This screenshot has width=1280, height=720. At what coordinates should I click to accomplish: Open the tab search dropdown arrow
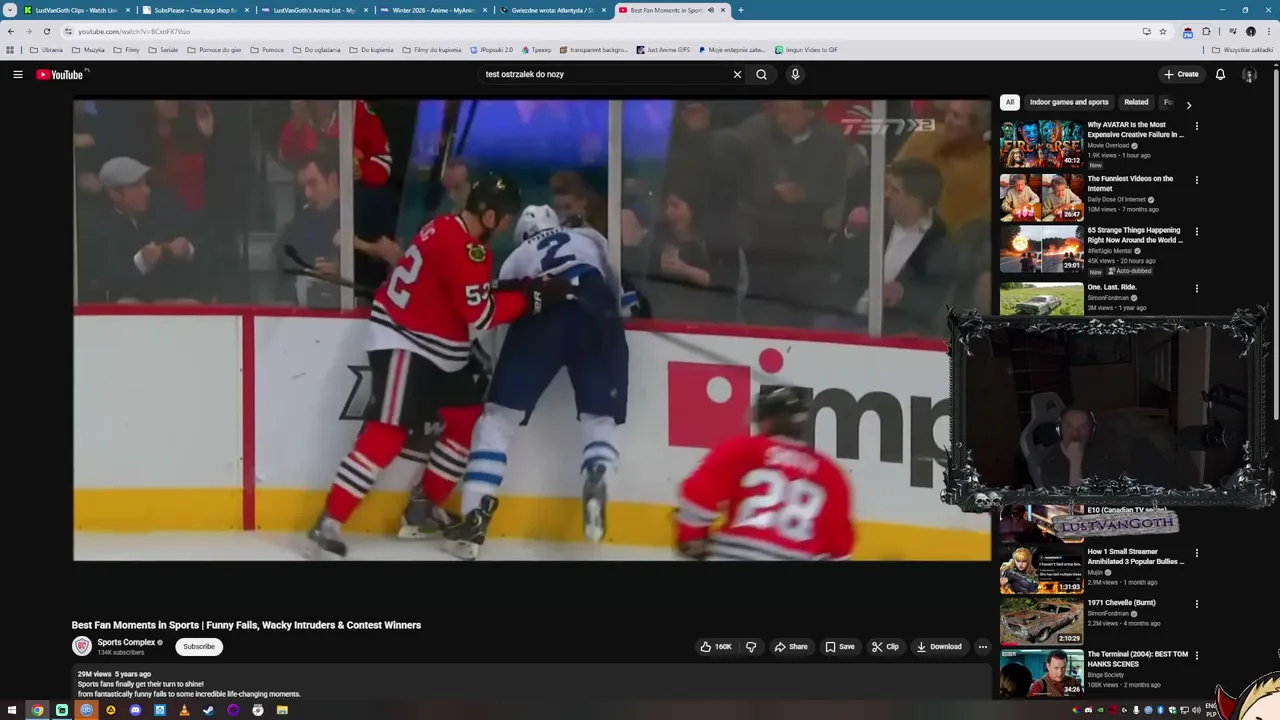point(9,10)
